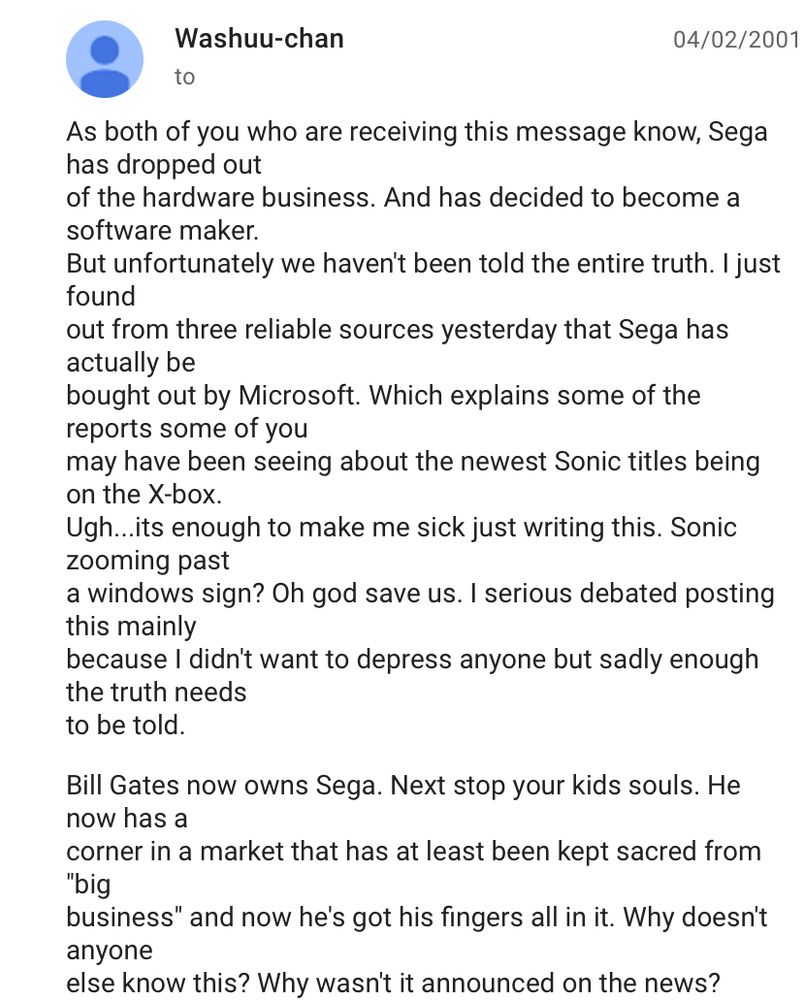Click the line "has dropped out"
The height and width of the screenshot is (1000, 803).
[x=164, y=165]
